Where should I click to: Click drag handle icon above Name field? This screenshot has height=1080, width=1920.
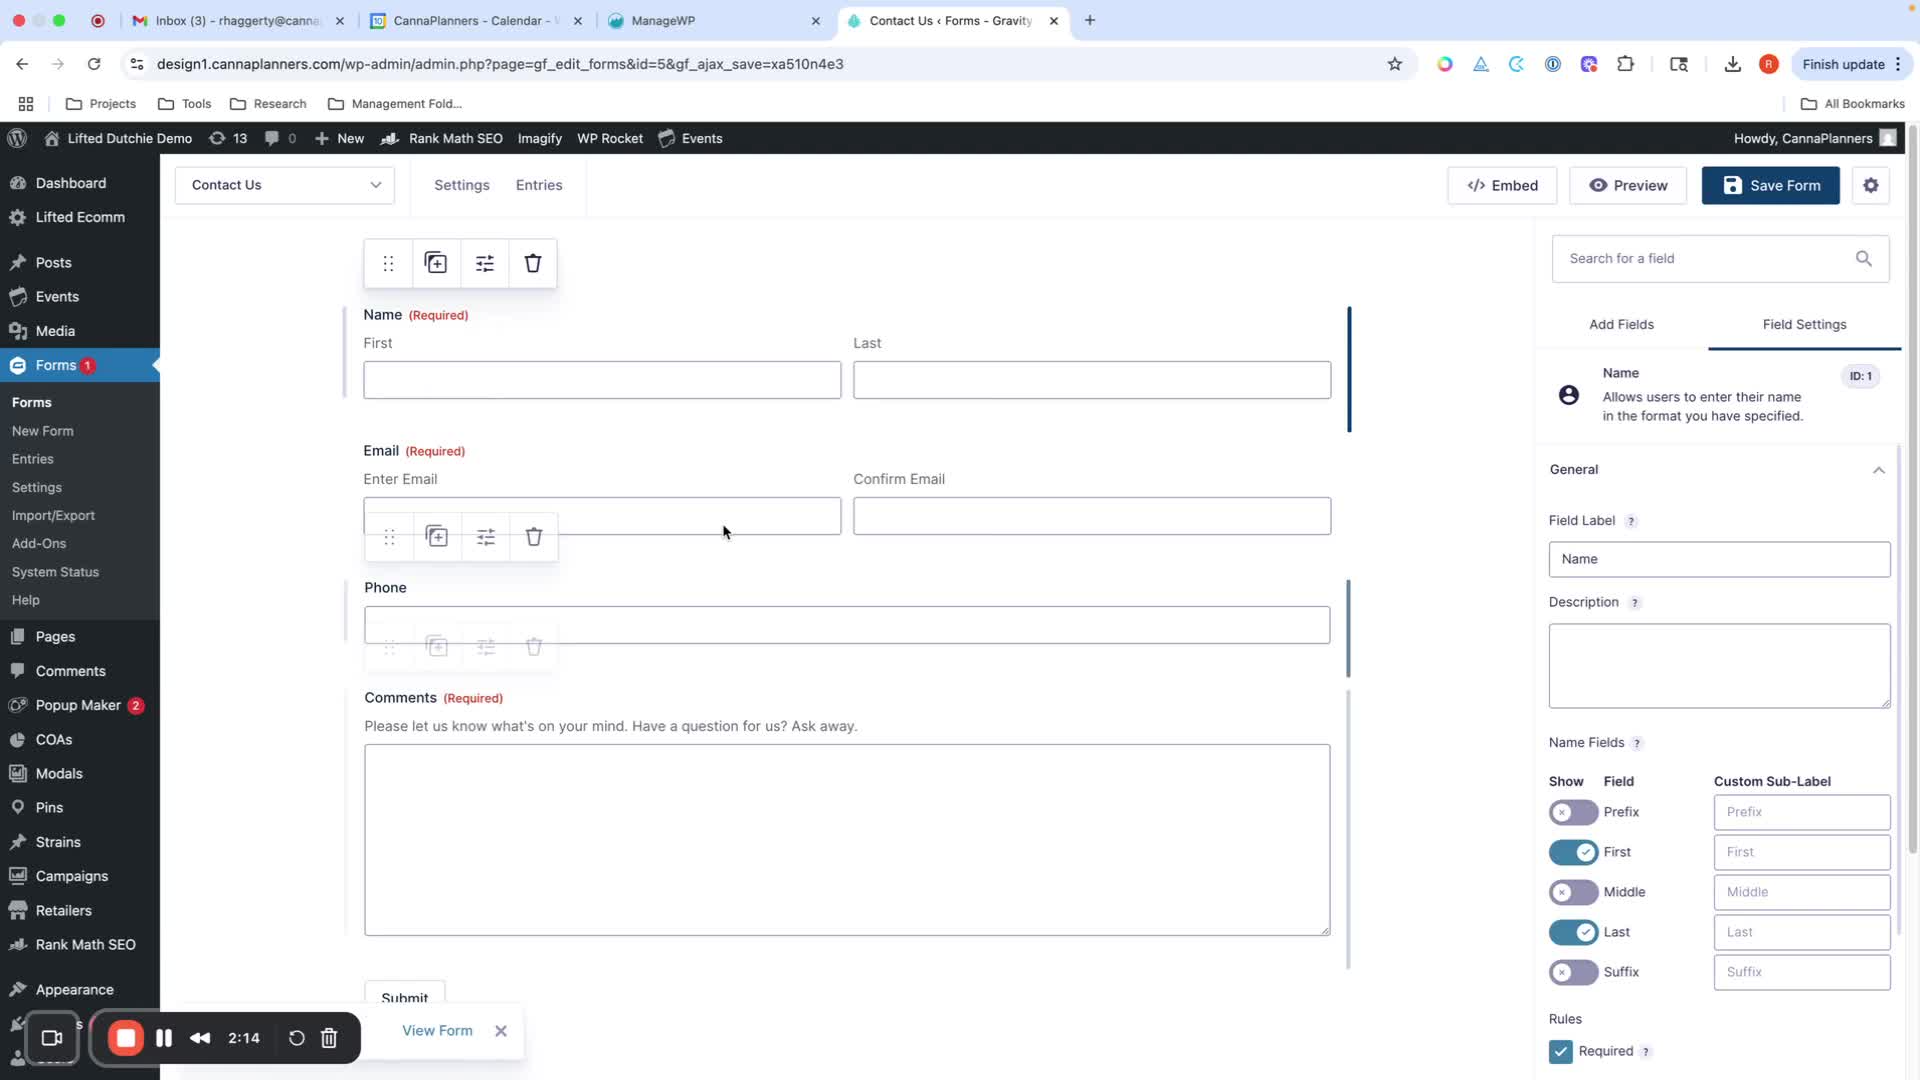[388, 263]
